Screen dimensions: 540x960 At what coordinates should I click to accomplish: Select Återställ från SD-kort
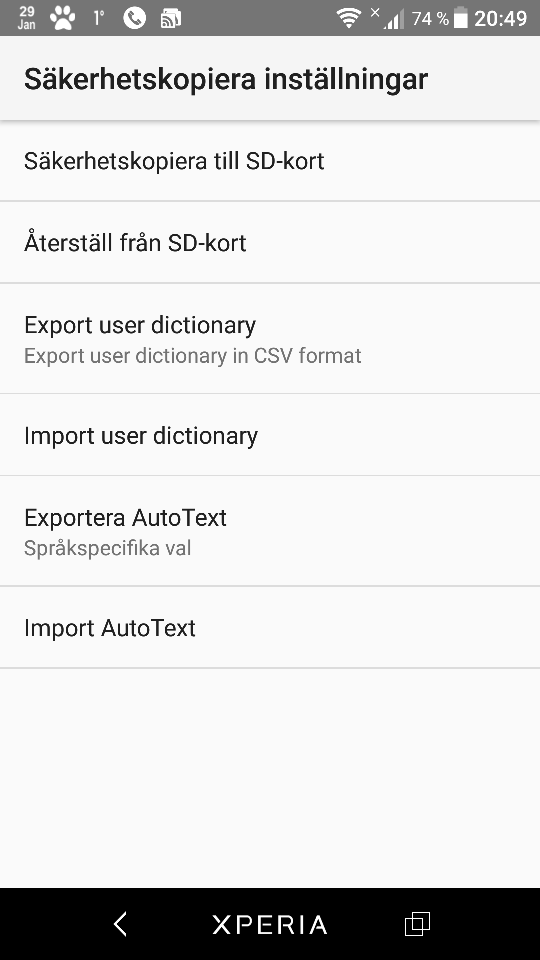tap(270, 242)
